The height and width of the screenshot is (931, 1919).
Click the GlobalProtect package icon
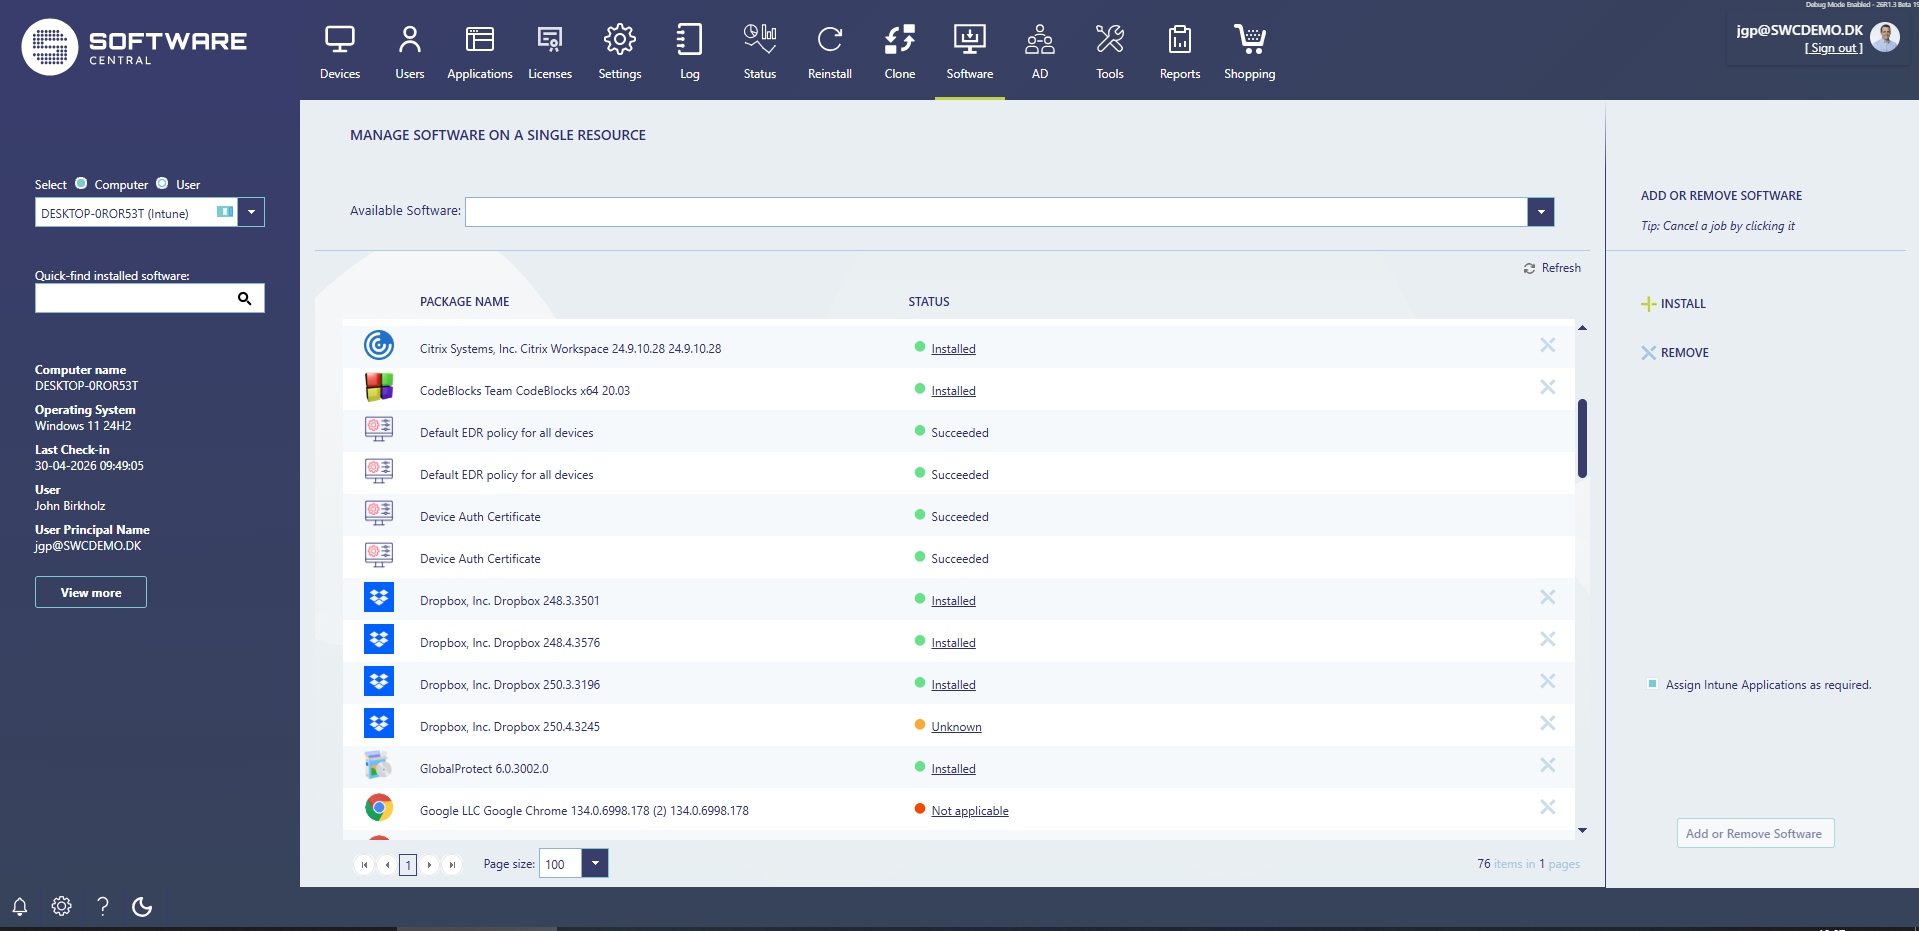[379, 765]
